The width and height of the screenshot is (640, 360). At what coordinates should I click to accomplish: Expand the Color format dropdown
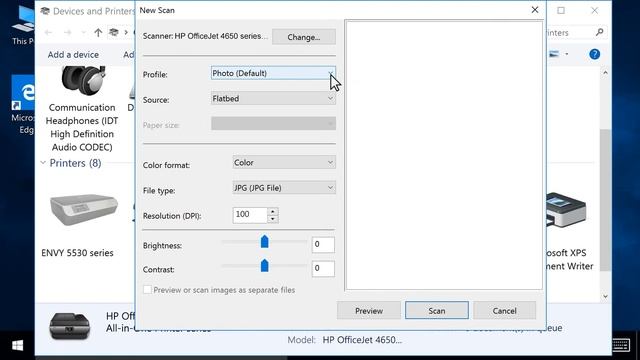click(x=284, y=162)
